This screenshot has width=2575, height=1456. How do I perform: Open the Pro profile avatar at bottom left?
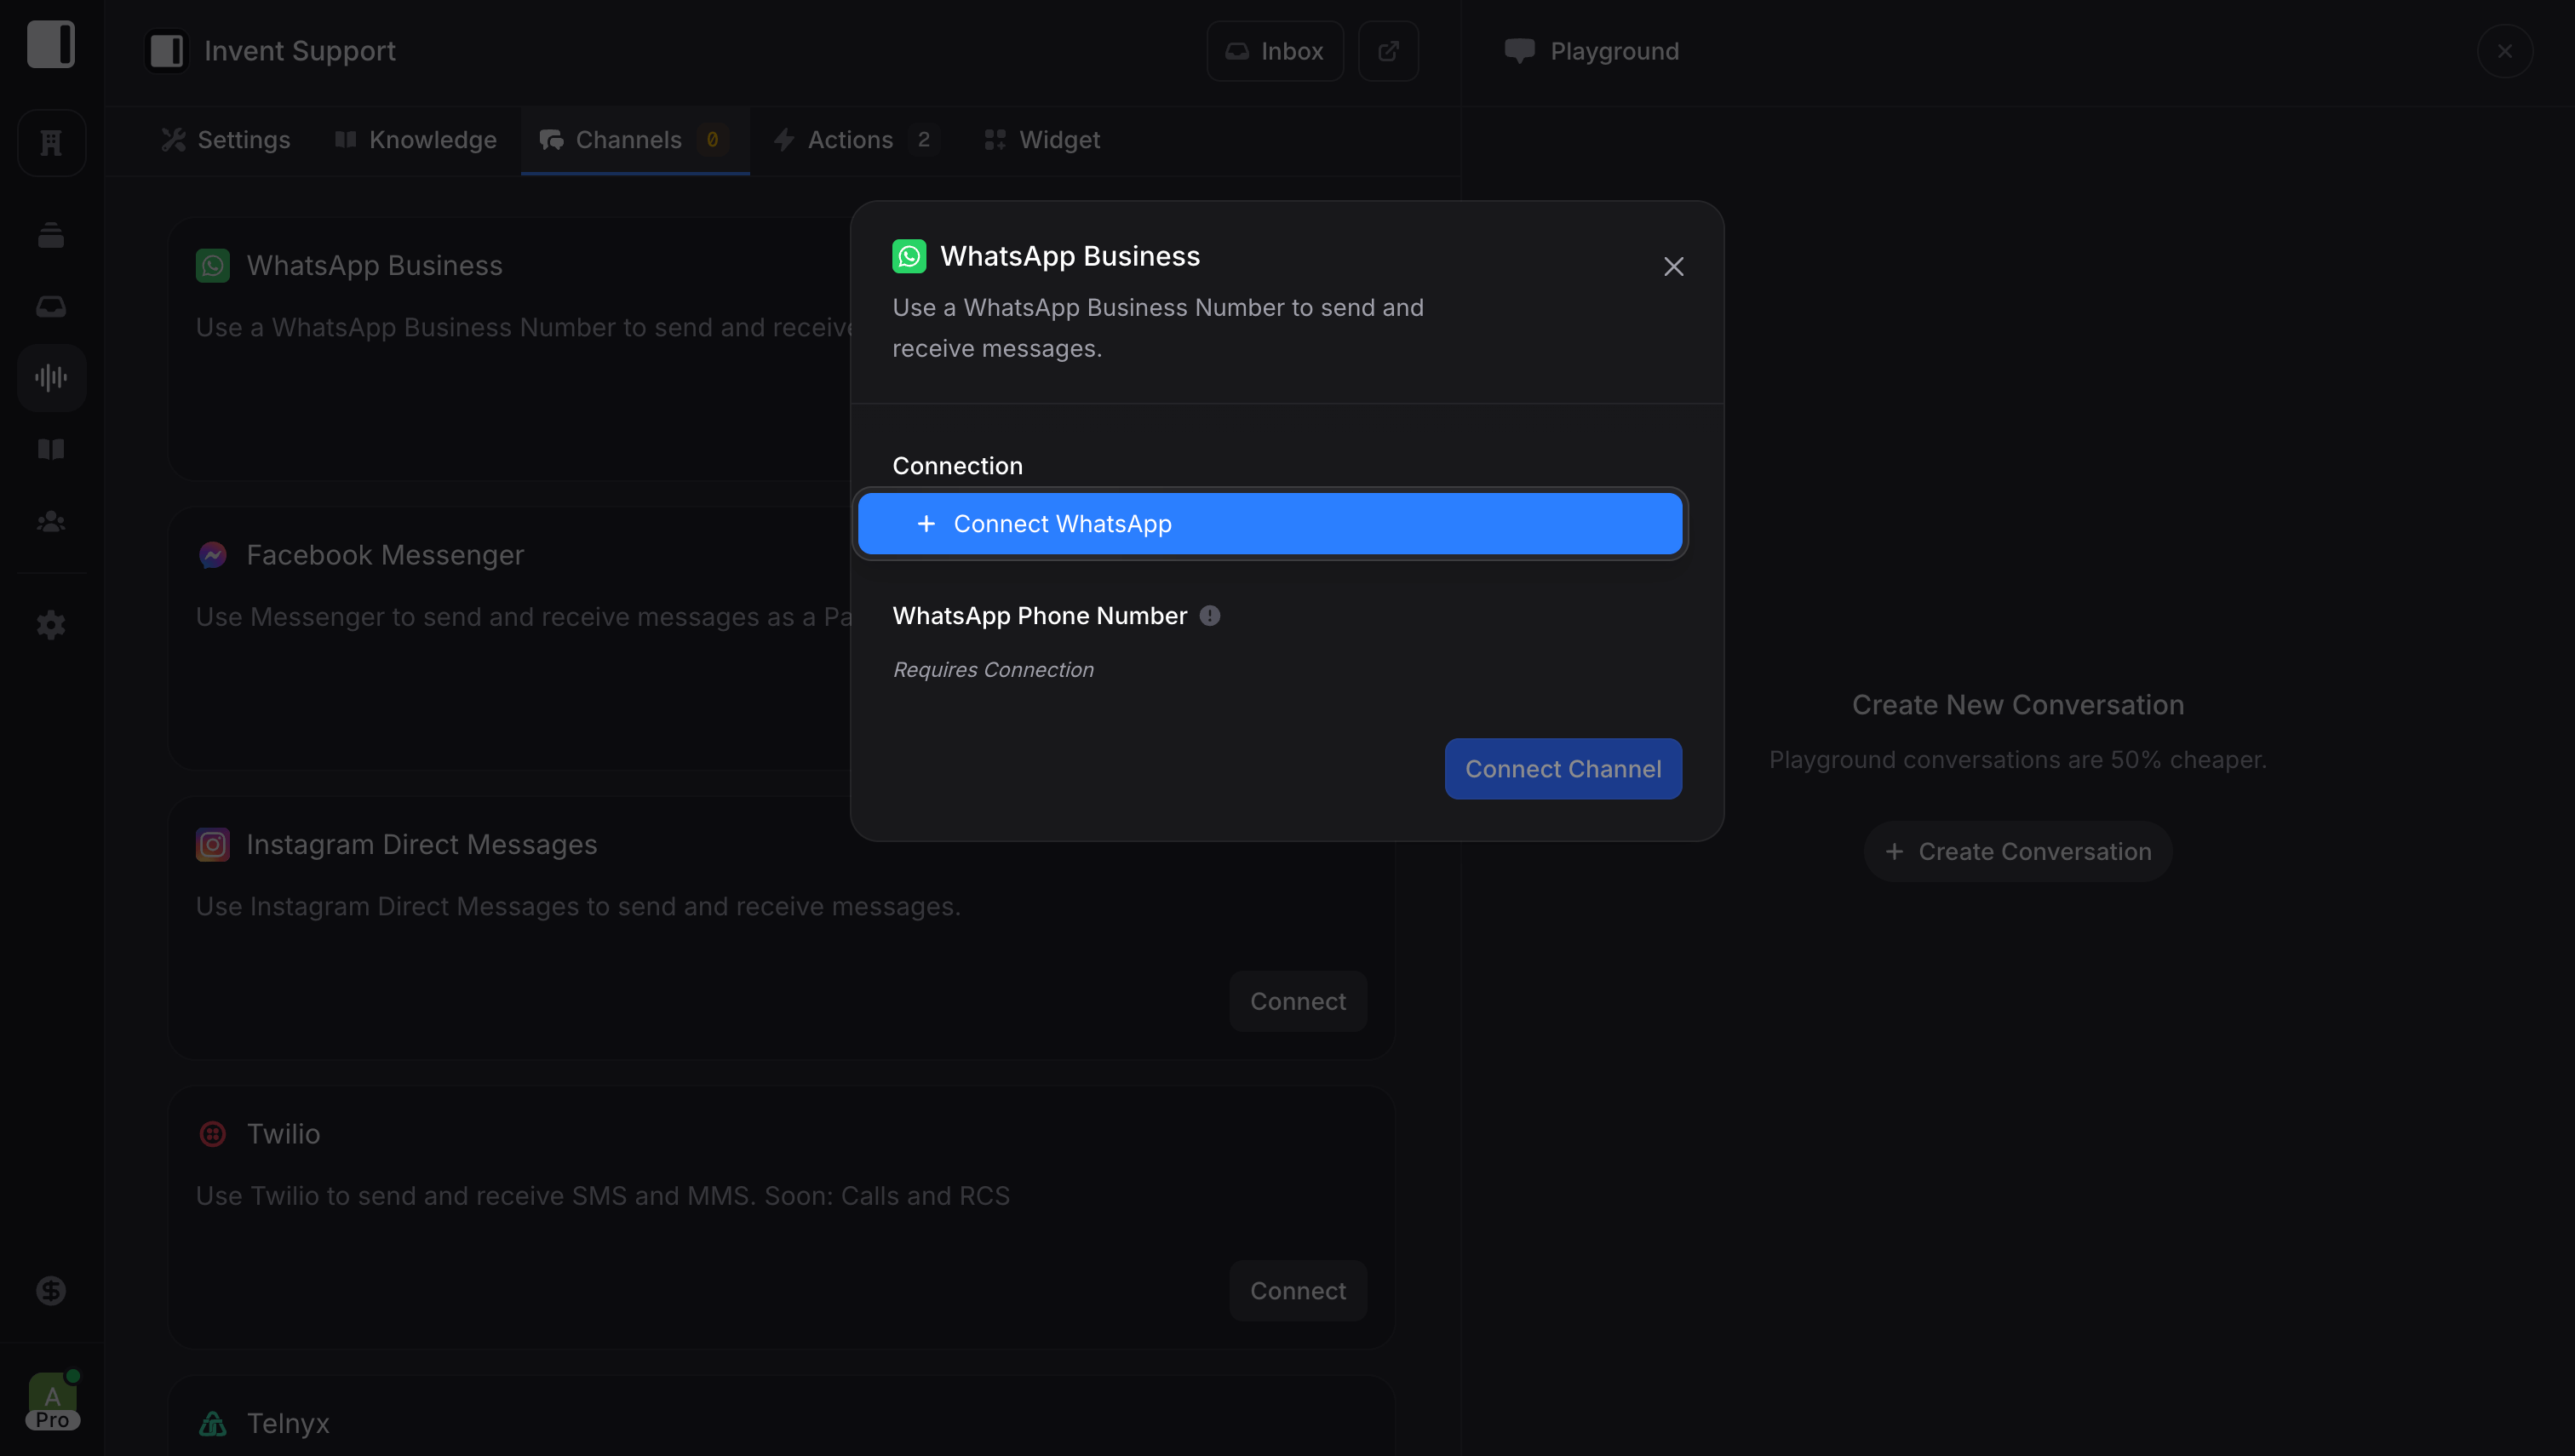pyautogui.click(x=52, y=1400)
